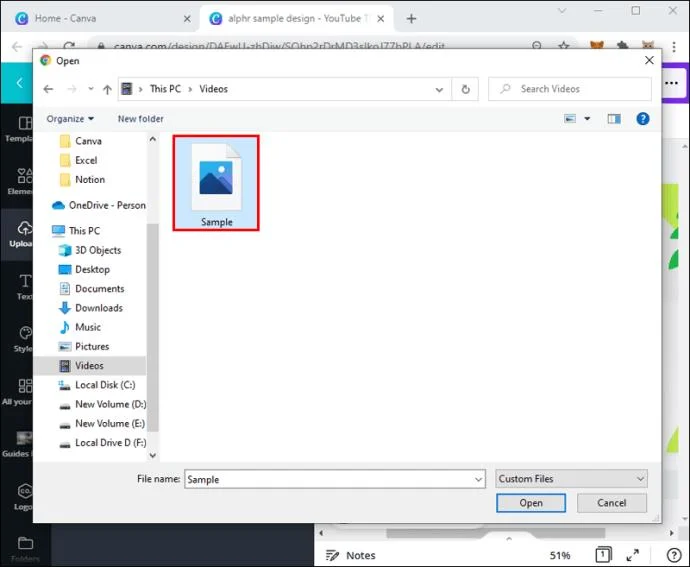Close the Open dialog
This screenshot has width=690, height=567.
[x=649, y=60]
